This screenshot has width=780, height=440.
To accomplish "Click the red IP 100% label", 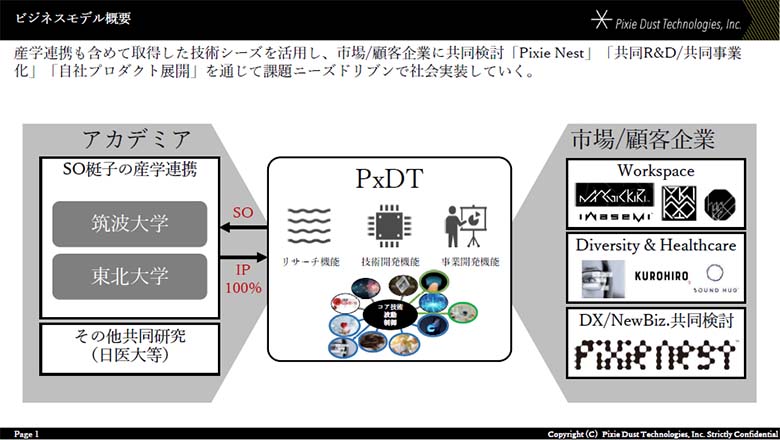I will coord(243,279).
